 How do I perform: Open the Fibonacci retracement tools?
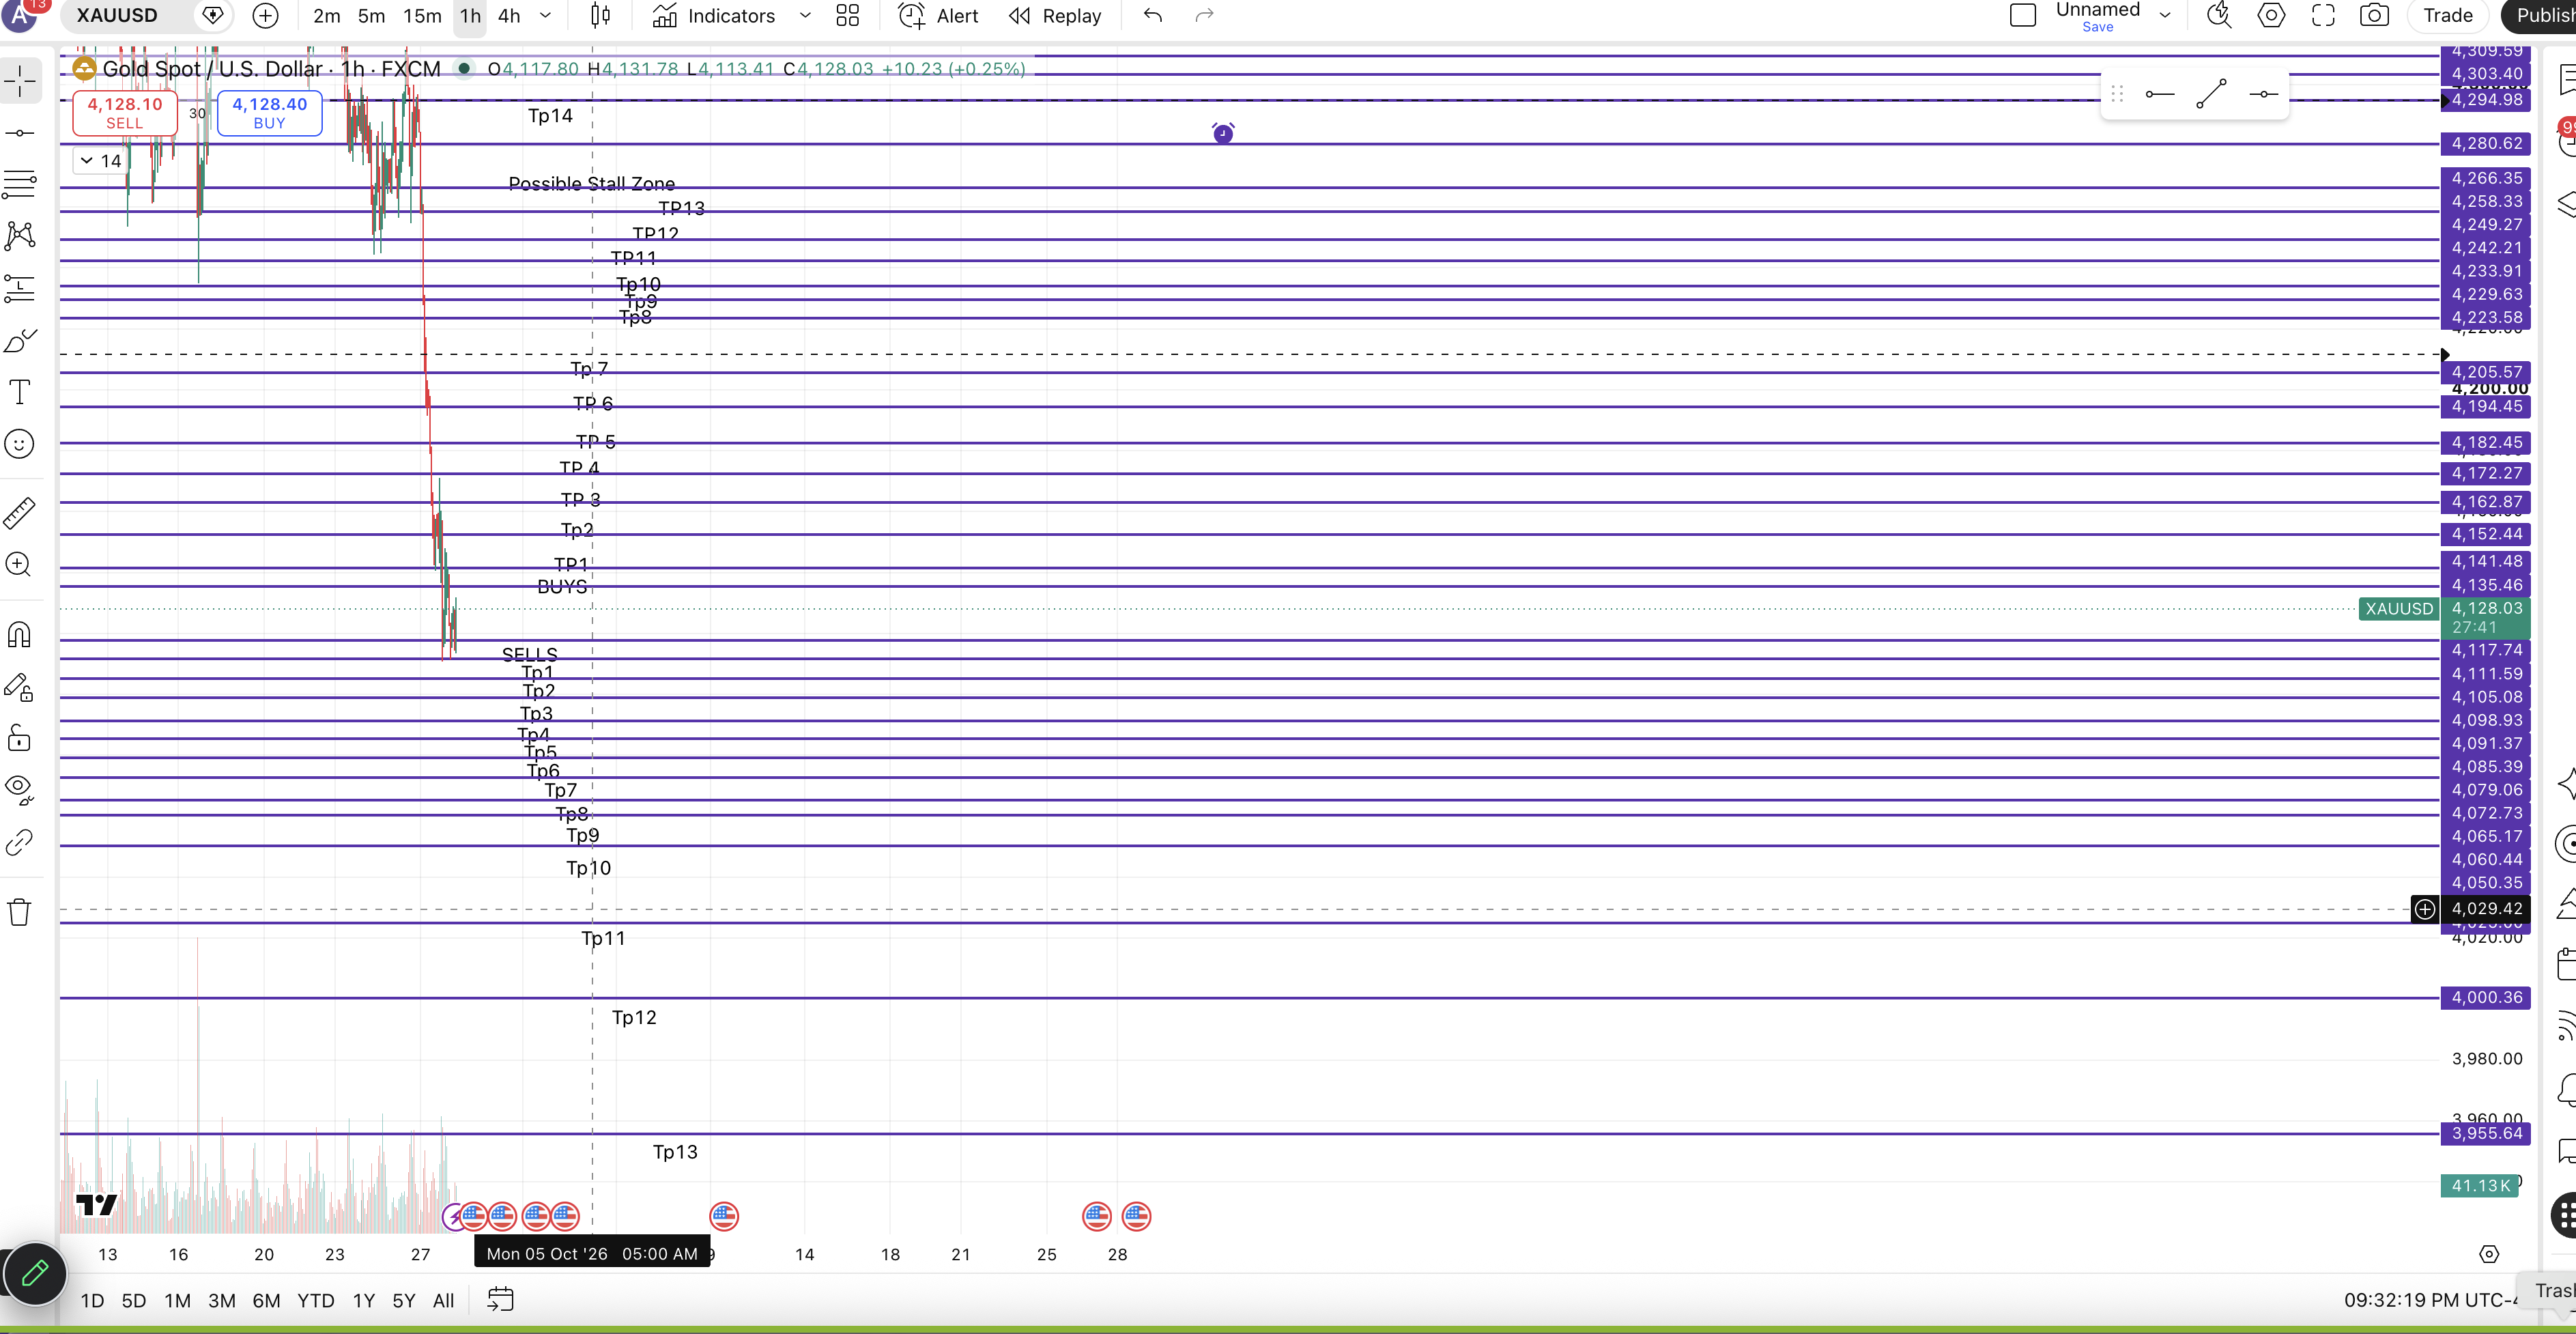pyautogui.click(x=20, y=184)
